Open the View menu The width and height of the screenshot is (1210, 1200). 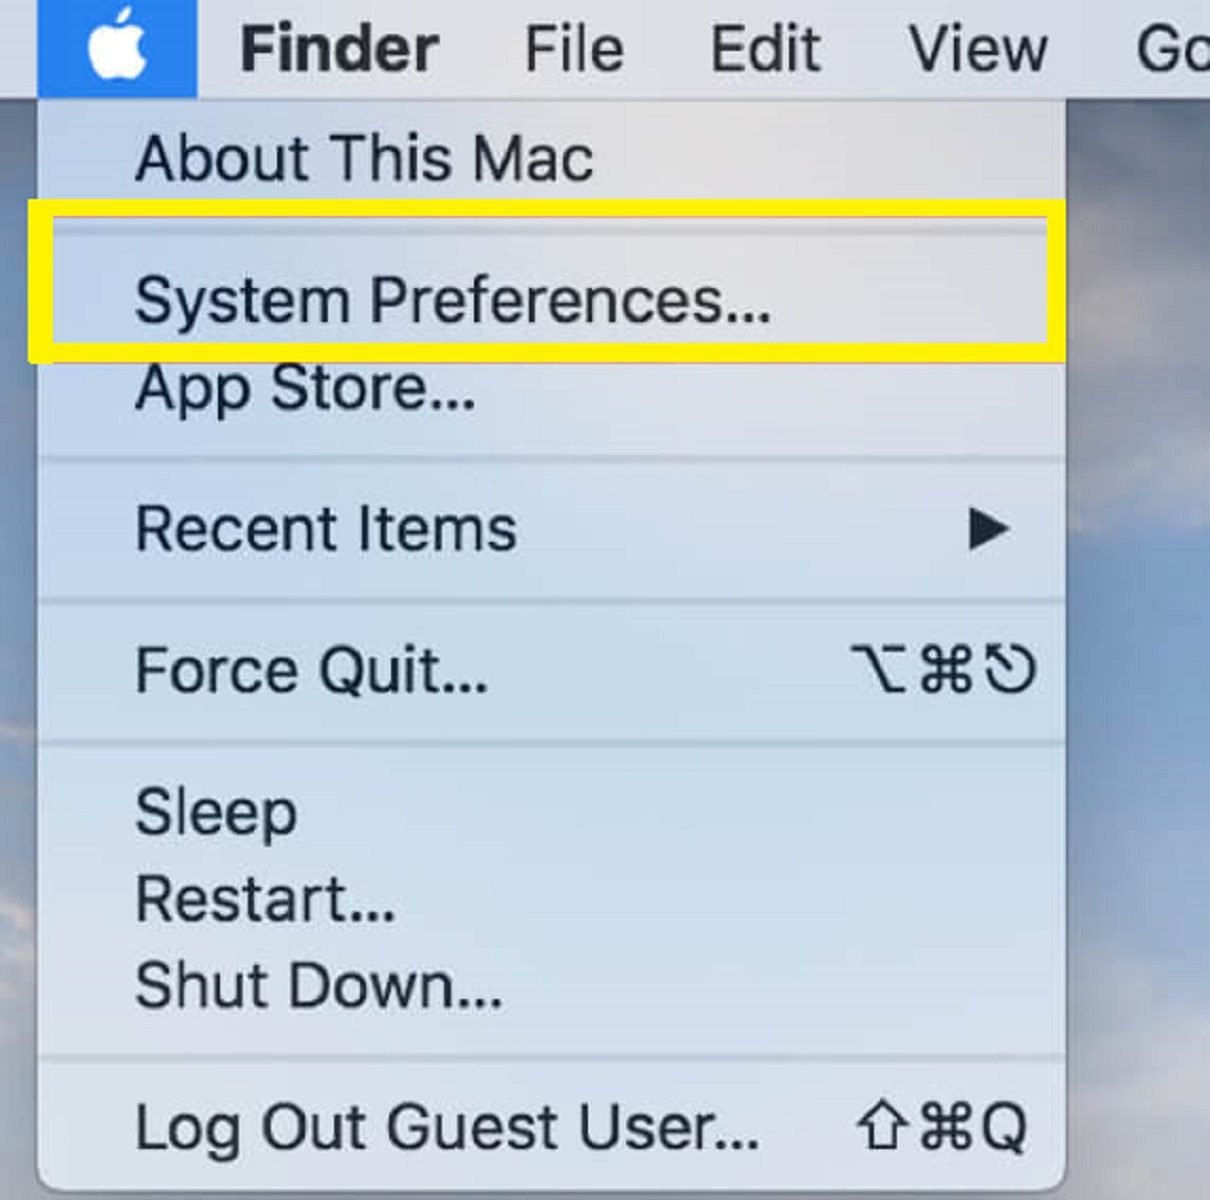[977, 48]
